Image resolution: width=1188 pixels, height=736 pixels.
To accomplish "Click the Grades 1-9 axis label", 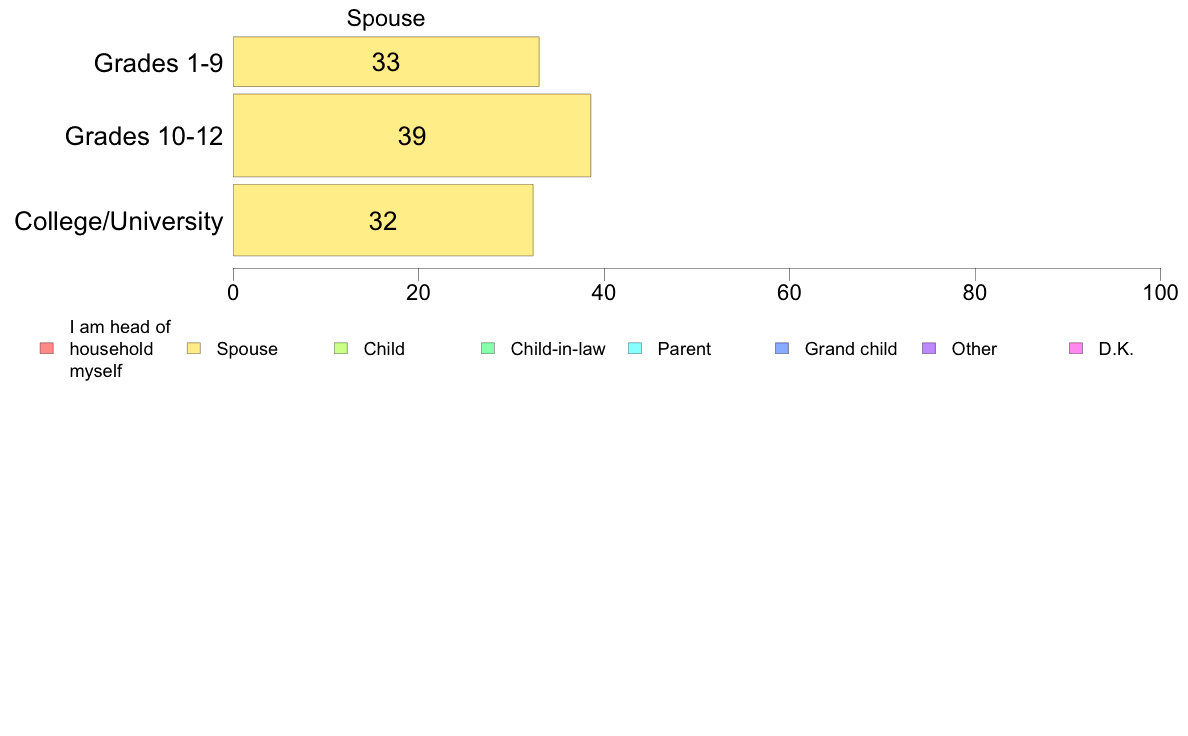I will point(158,63).
